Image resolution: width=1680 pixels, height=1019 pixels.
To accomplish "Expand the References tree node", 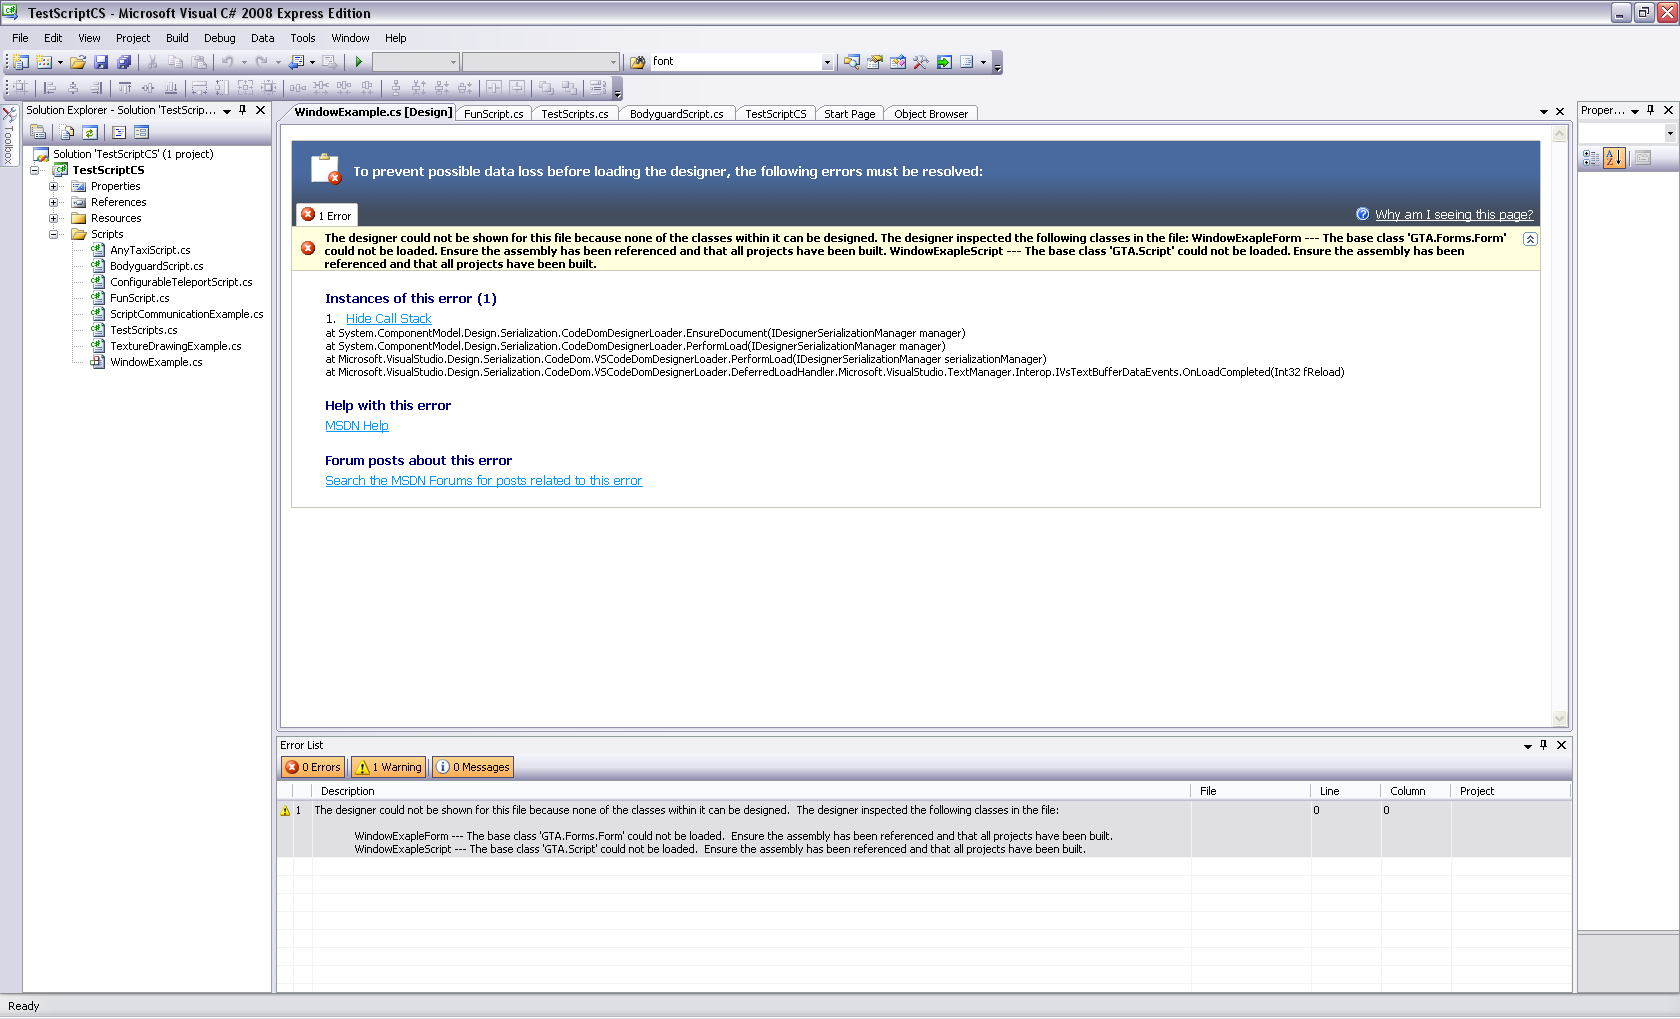I will 54,202.
